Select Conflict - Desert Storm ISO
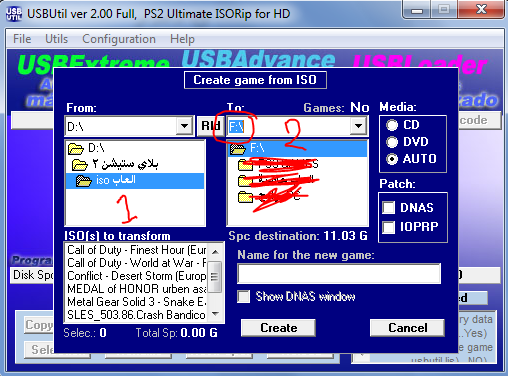Screen dimensions: 508x376 [136, 276]
